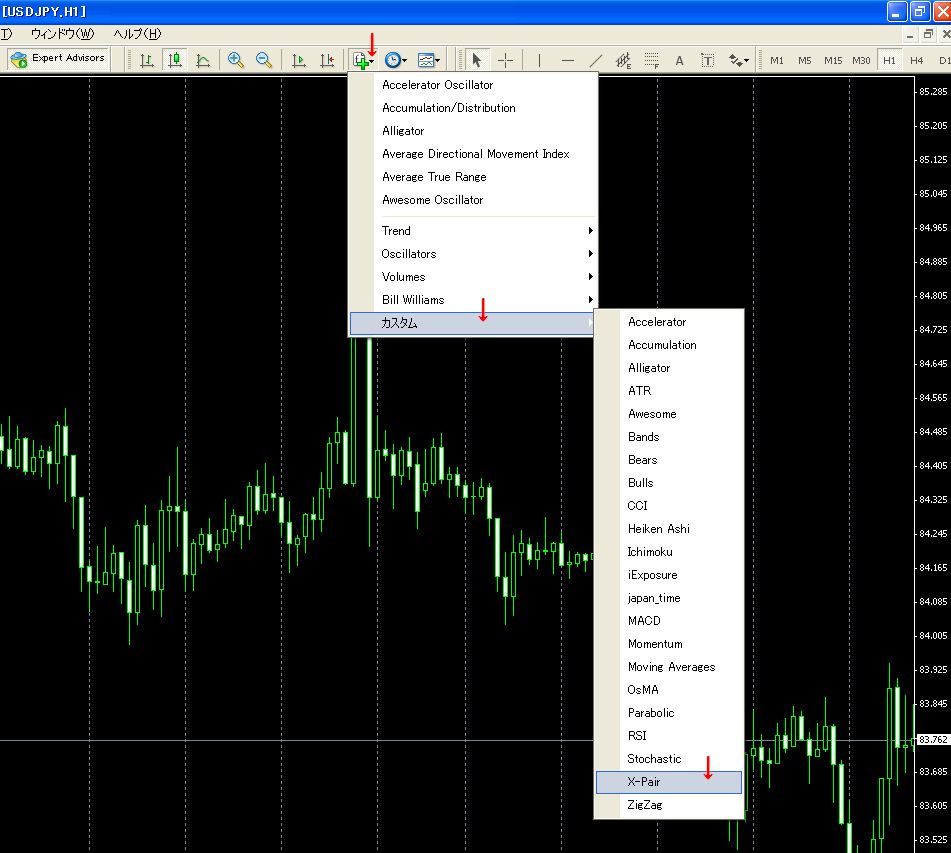Expand the カスタム submenu
The width and height of the screenshot is (951, 853).
(473, 323)
